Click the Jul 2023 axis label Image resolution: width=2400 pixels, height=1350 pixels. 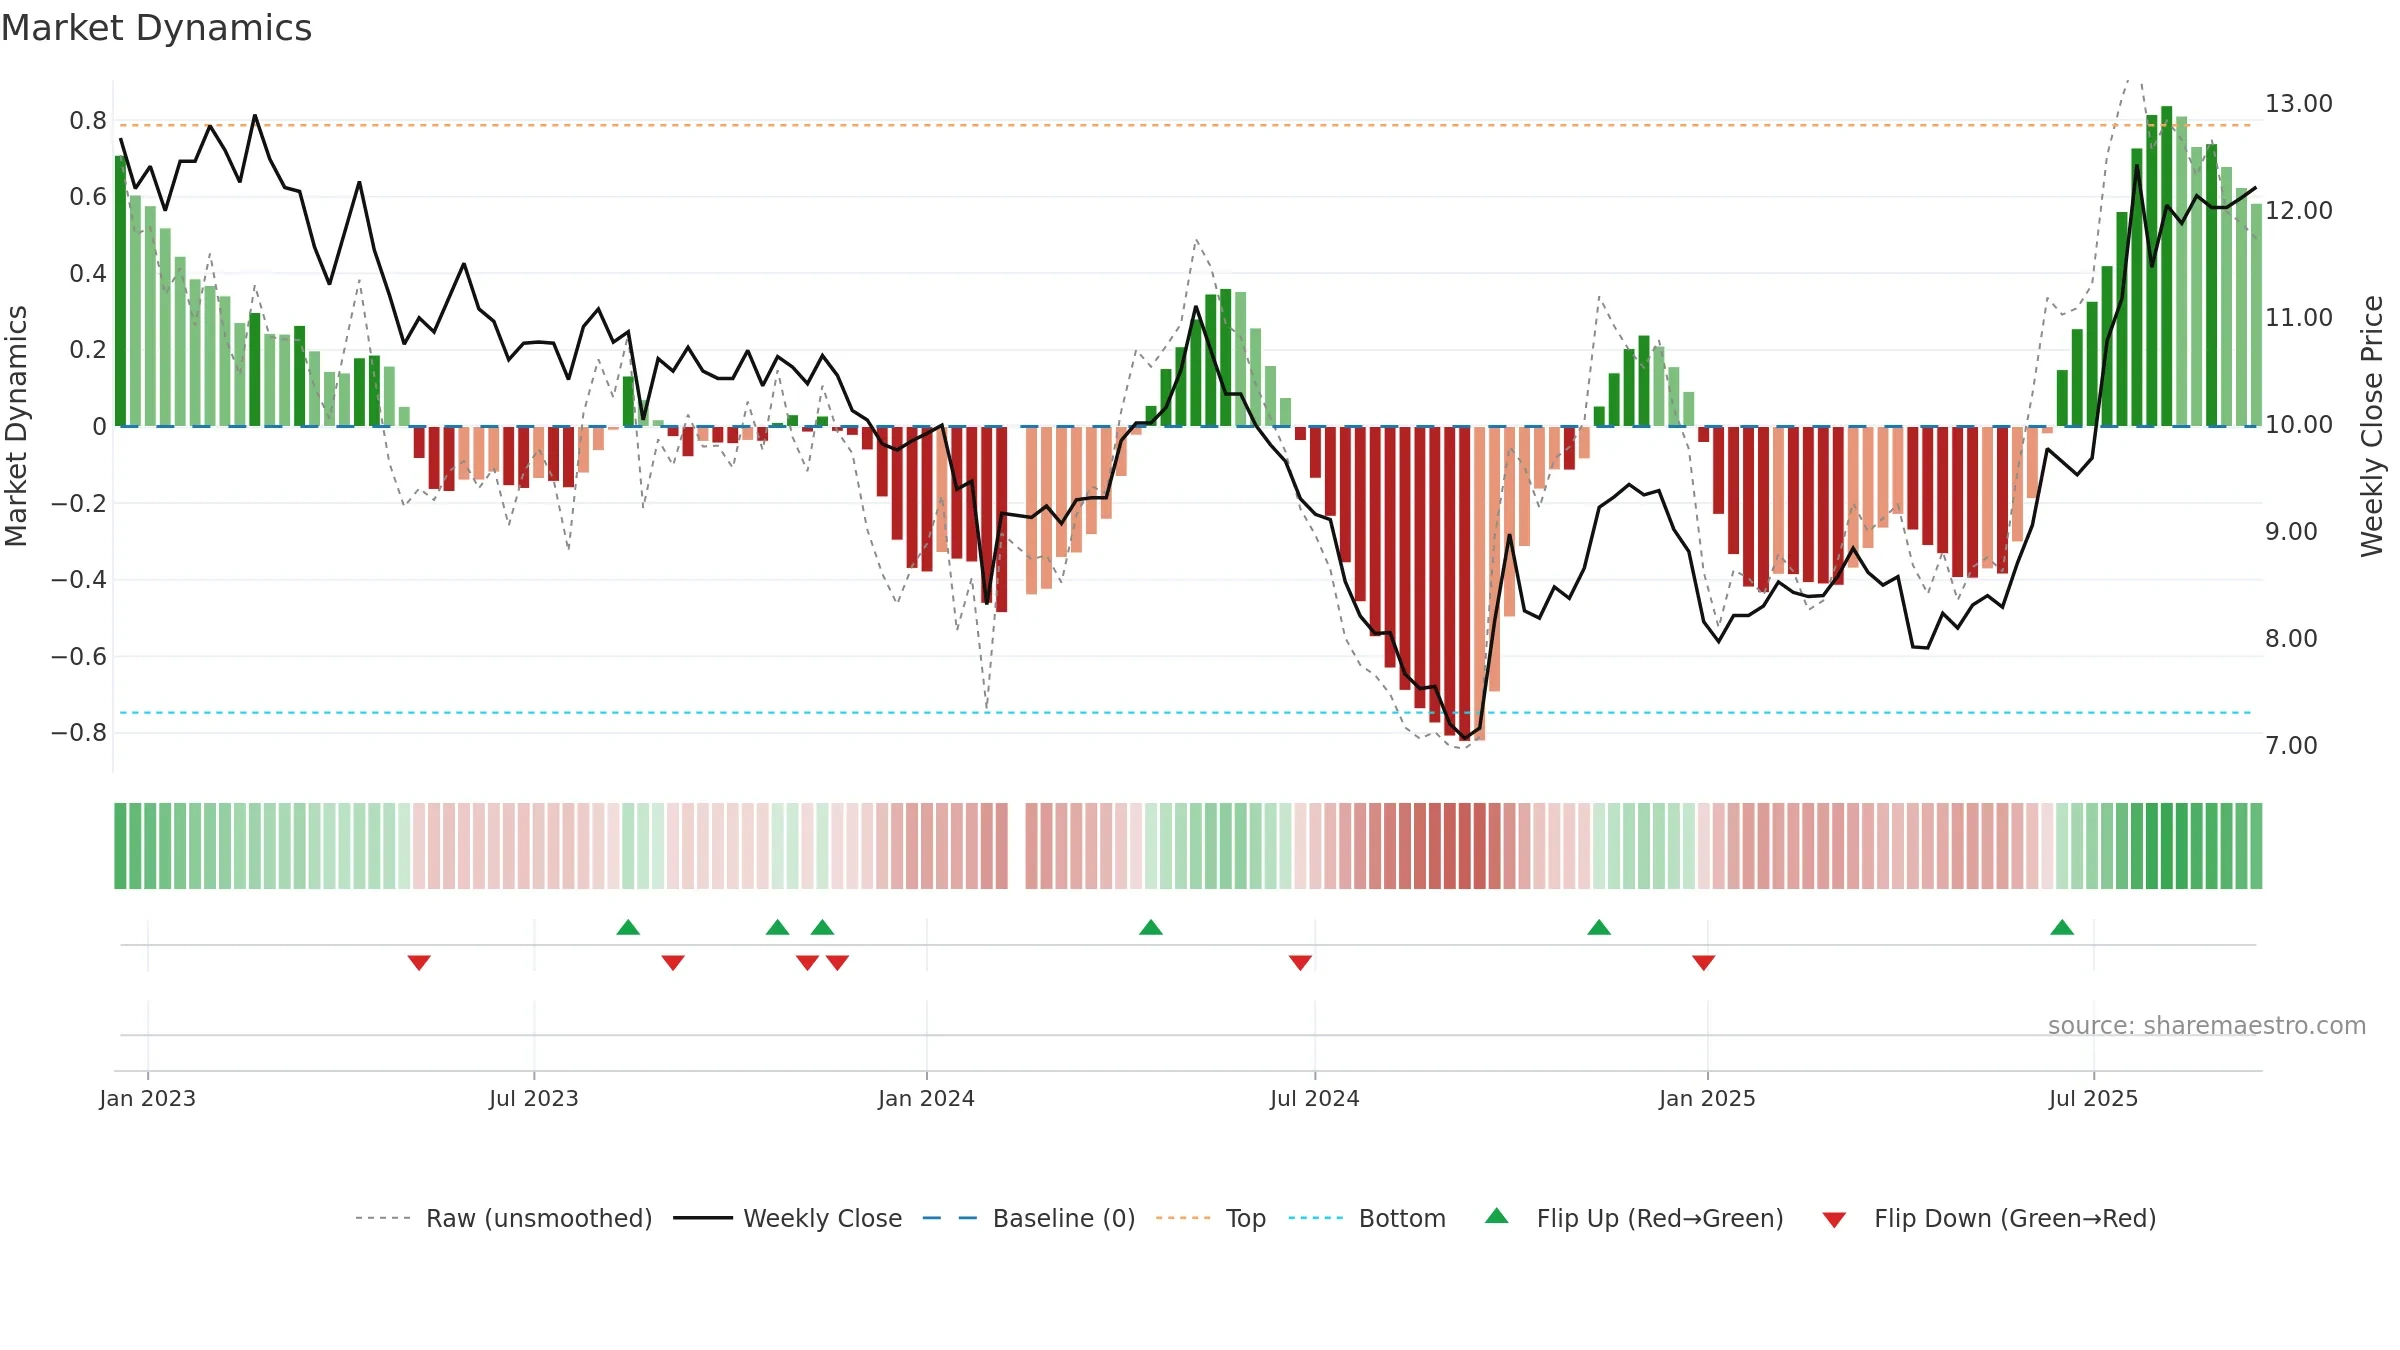(534, 1098)
